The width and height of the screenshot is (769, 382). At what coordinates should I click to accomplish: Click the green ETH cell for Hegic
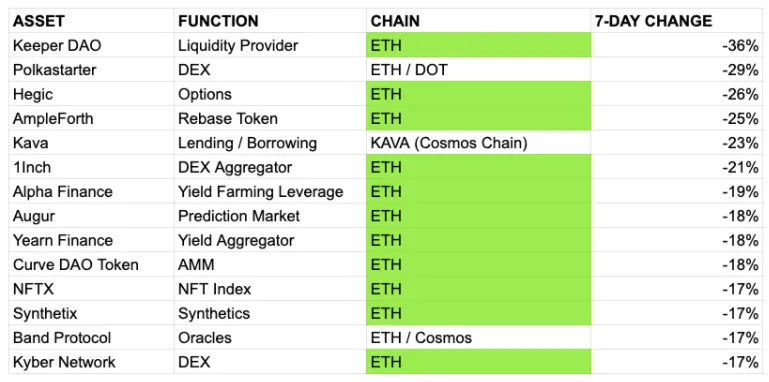479,94
